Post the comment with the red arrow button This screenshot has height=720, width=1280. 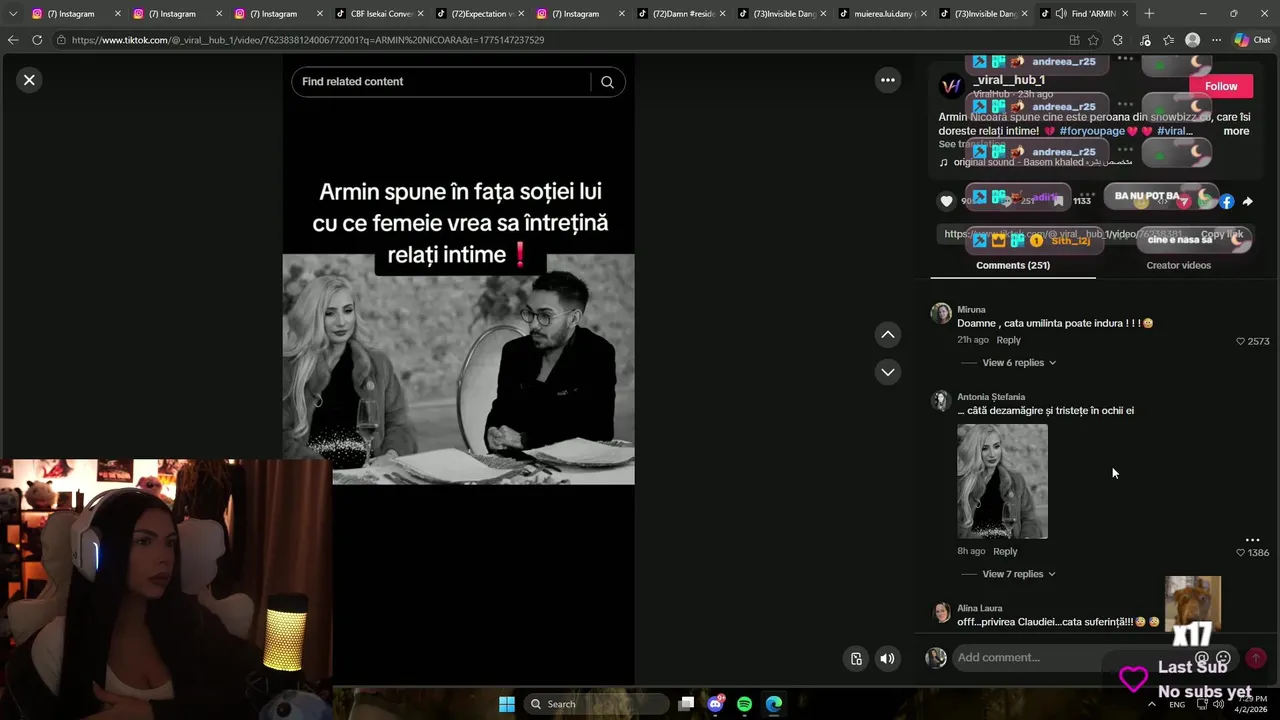pyautogui.click(x=1256, y=658)
